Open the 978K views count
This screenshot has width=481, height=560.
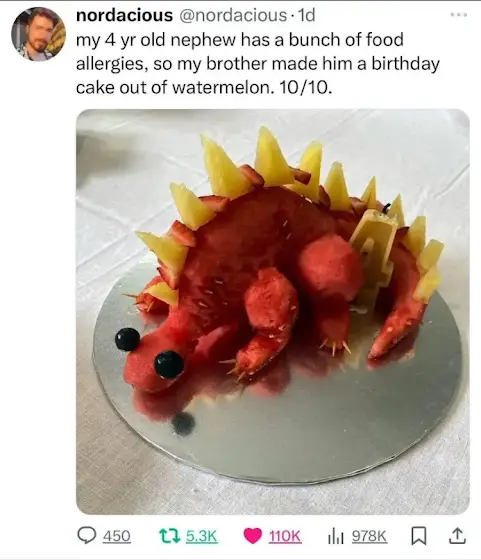[x=369, y=536]
